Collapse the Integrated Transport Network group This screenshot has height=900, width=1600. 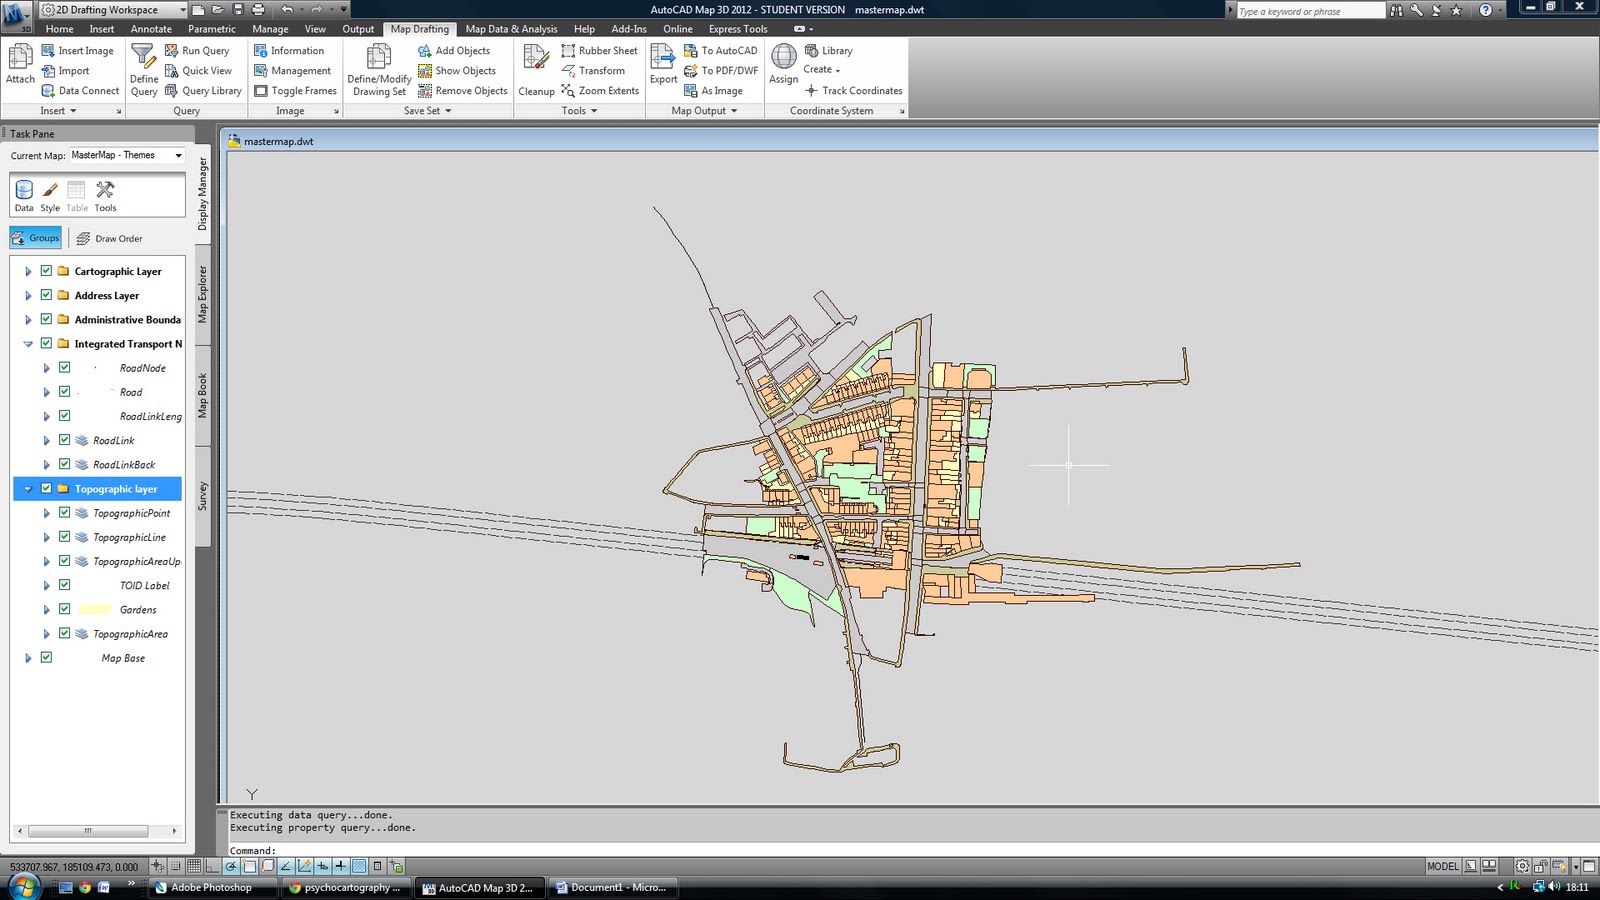[27, 343]
